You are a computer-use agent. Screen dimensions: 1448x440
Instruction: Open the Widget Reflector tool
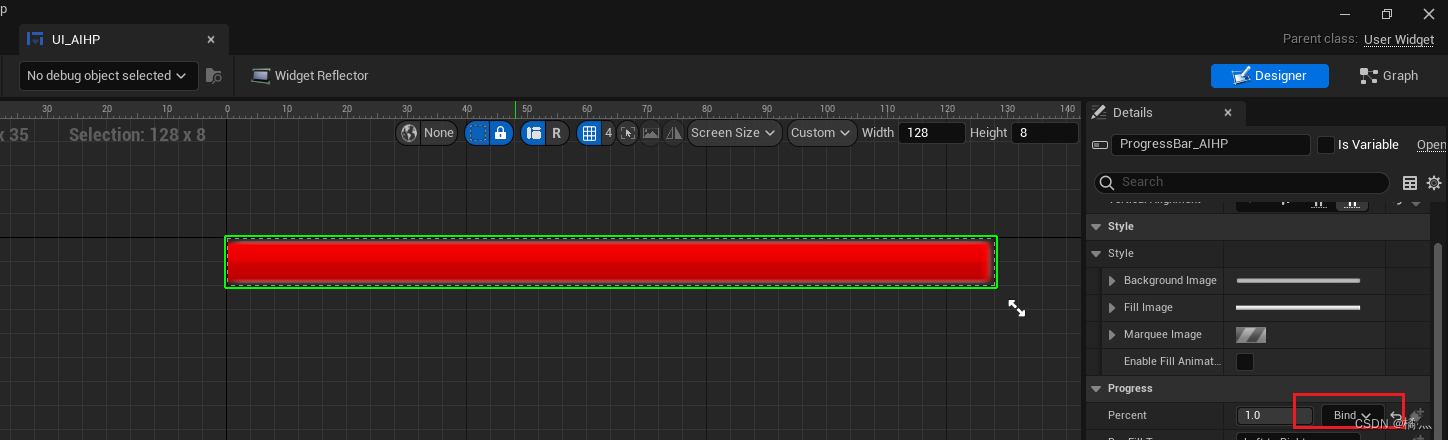pos(309,75)
